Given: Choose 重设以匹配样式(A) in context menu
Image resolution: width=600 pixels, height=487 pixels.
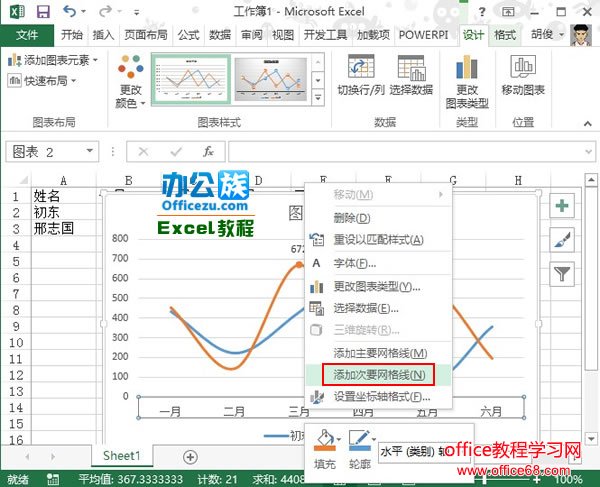Looking at the screenshot, I should tap(379, 240).
